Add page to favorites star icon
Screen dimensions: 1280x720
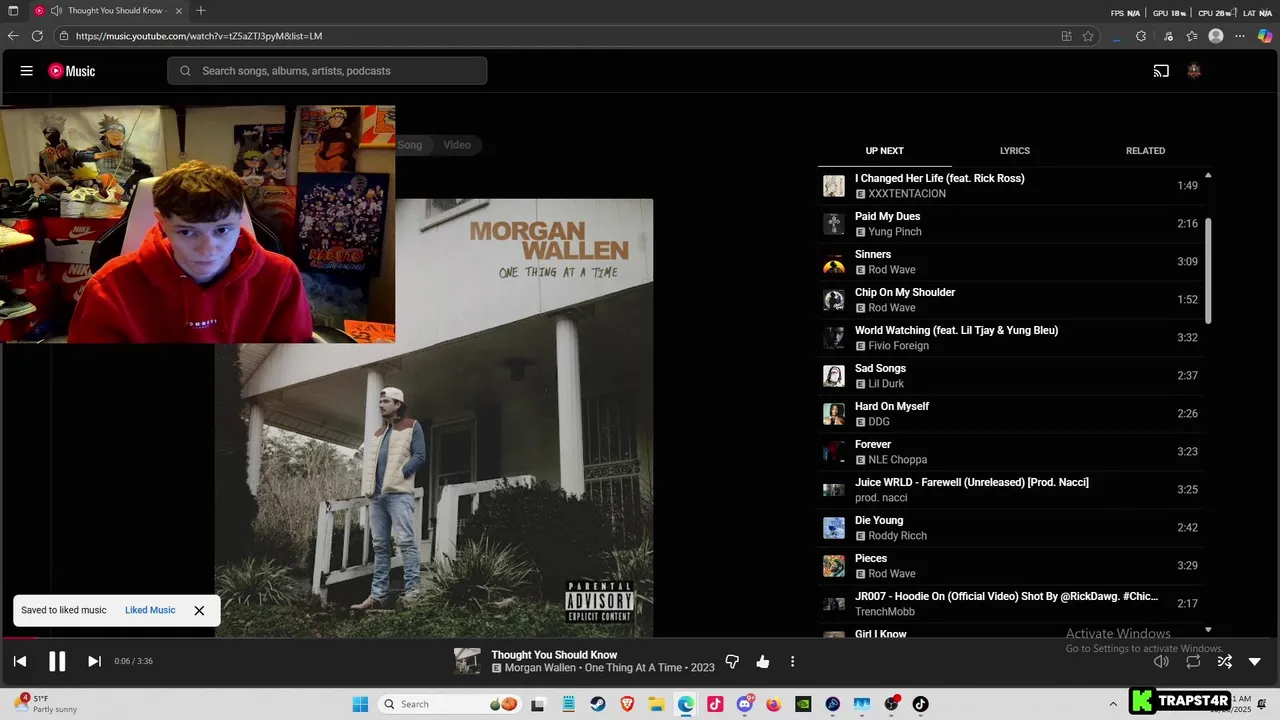[1088, 36]
